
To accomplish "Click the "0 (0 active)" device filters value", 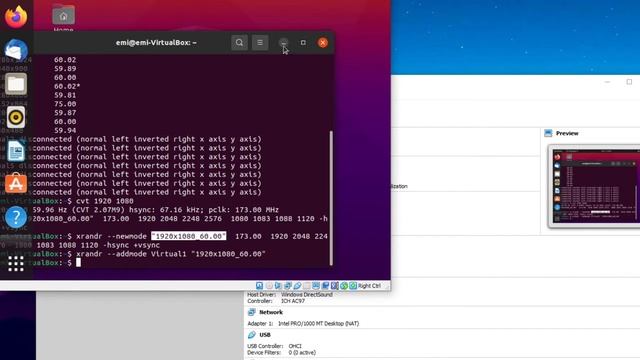I will [302, 353].
